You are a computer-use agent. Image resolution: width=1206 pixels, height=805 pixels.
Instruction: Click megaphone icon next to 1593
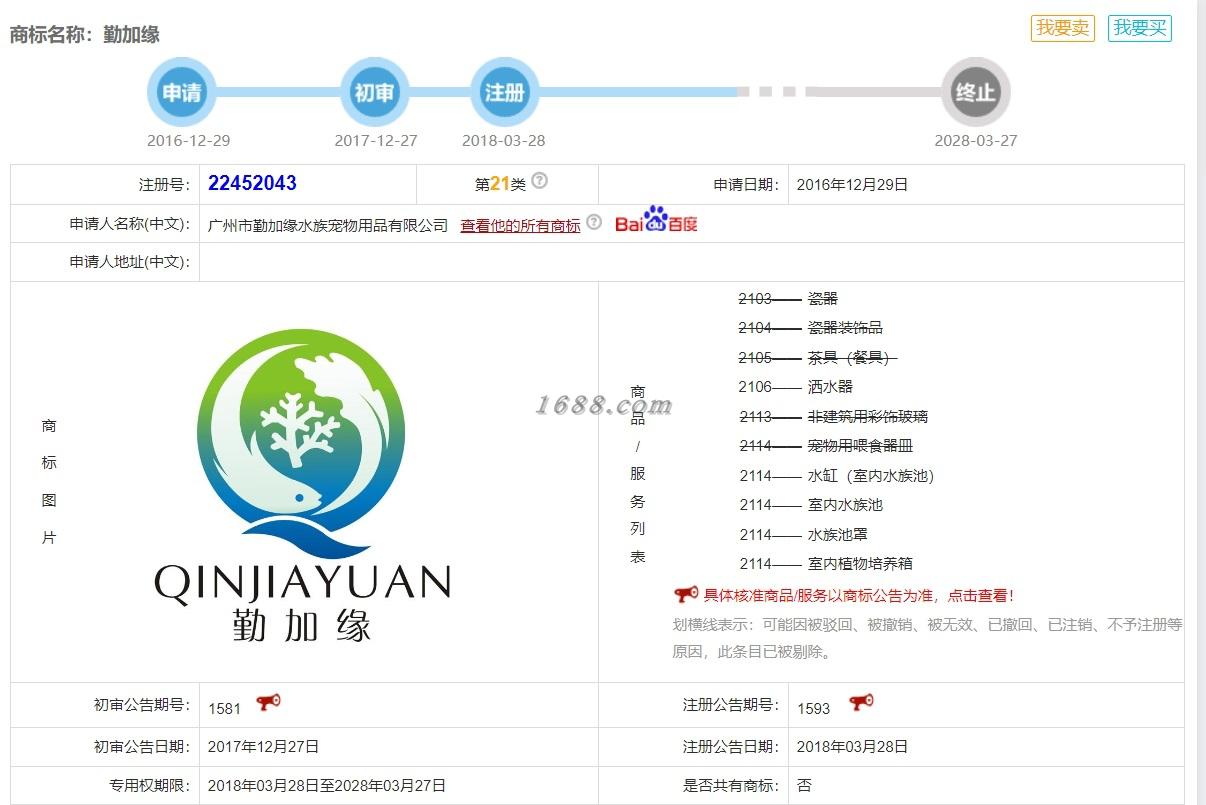pyautogui.click(x=861, y=703)
